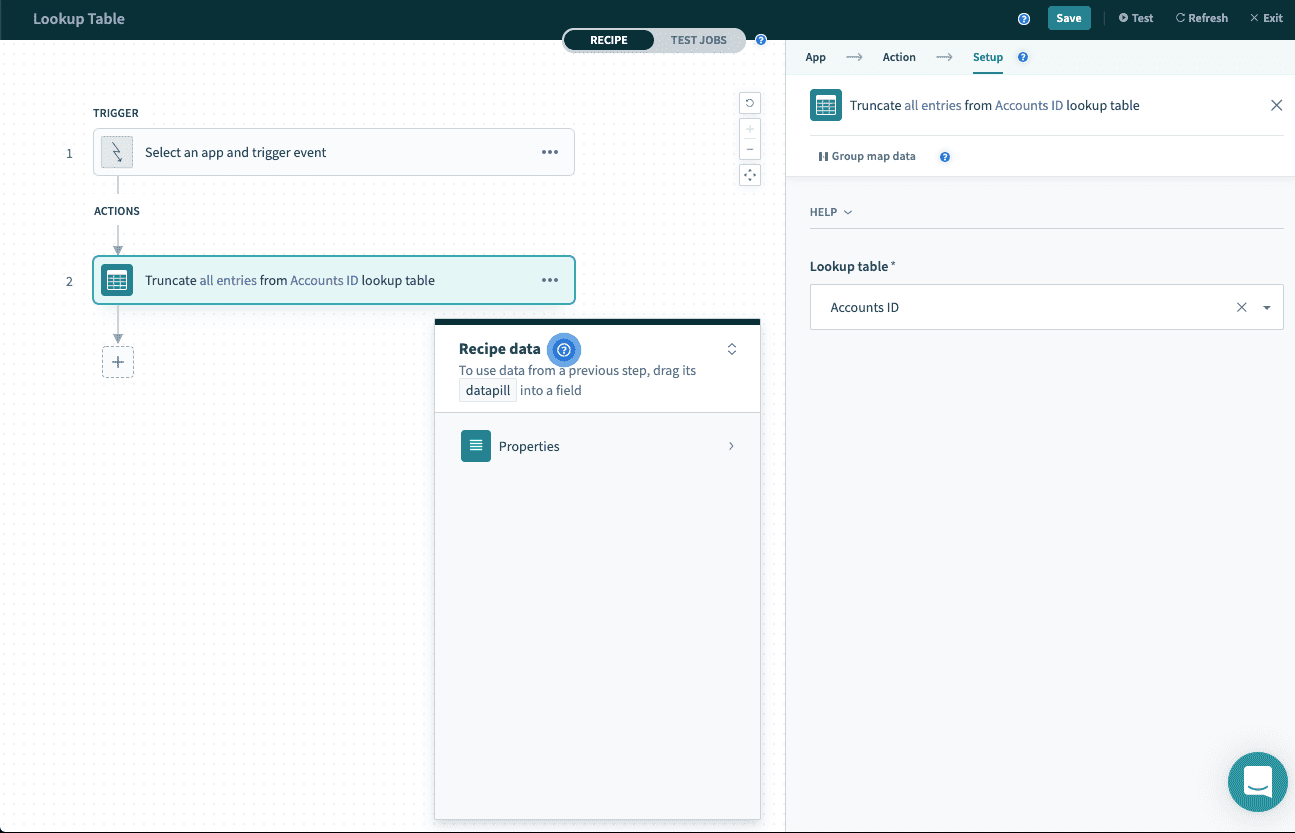Screen dimensions: 1295x833
Task: Open the Lookup table dropdown arrow
Action: 1267,308
